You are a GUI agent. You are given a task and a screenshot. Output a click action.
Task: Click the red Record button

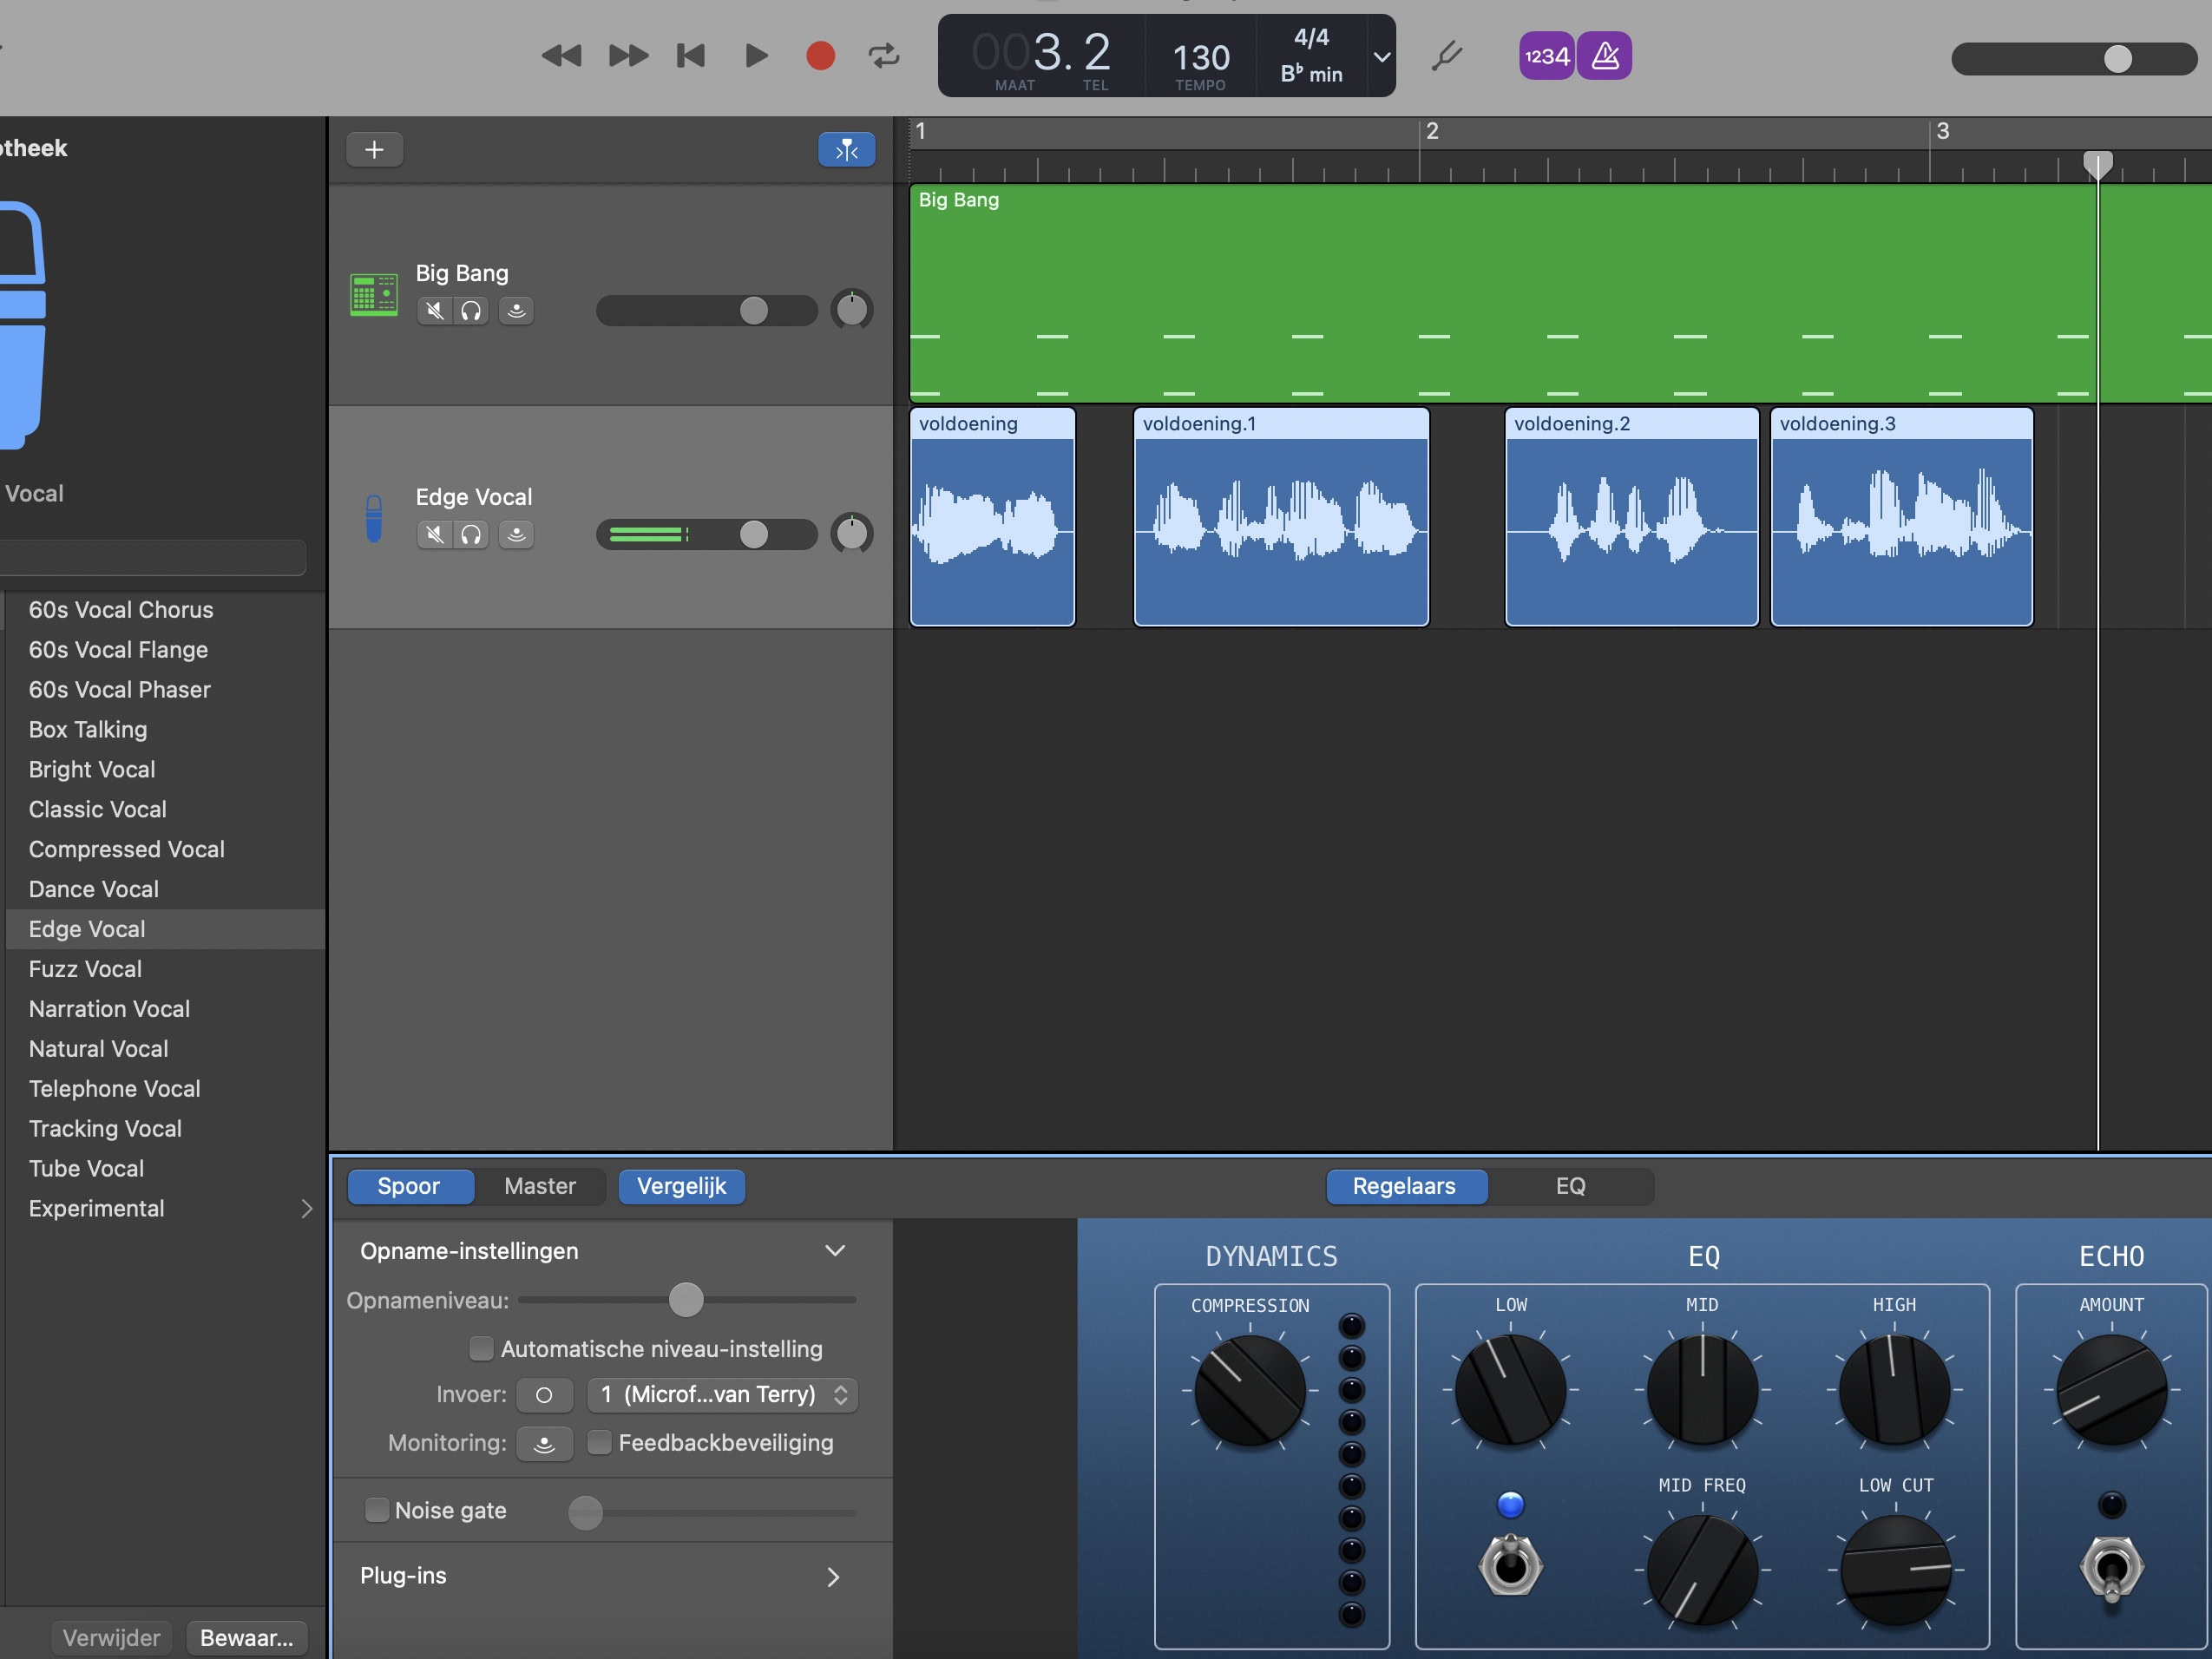(820, 56)
